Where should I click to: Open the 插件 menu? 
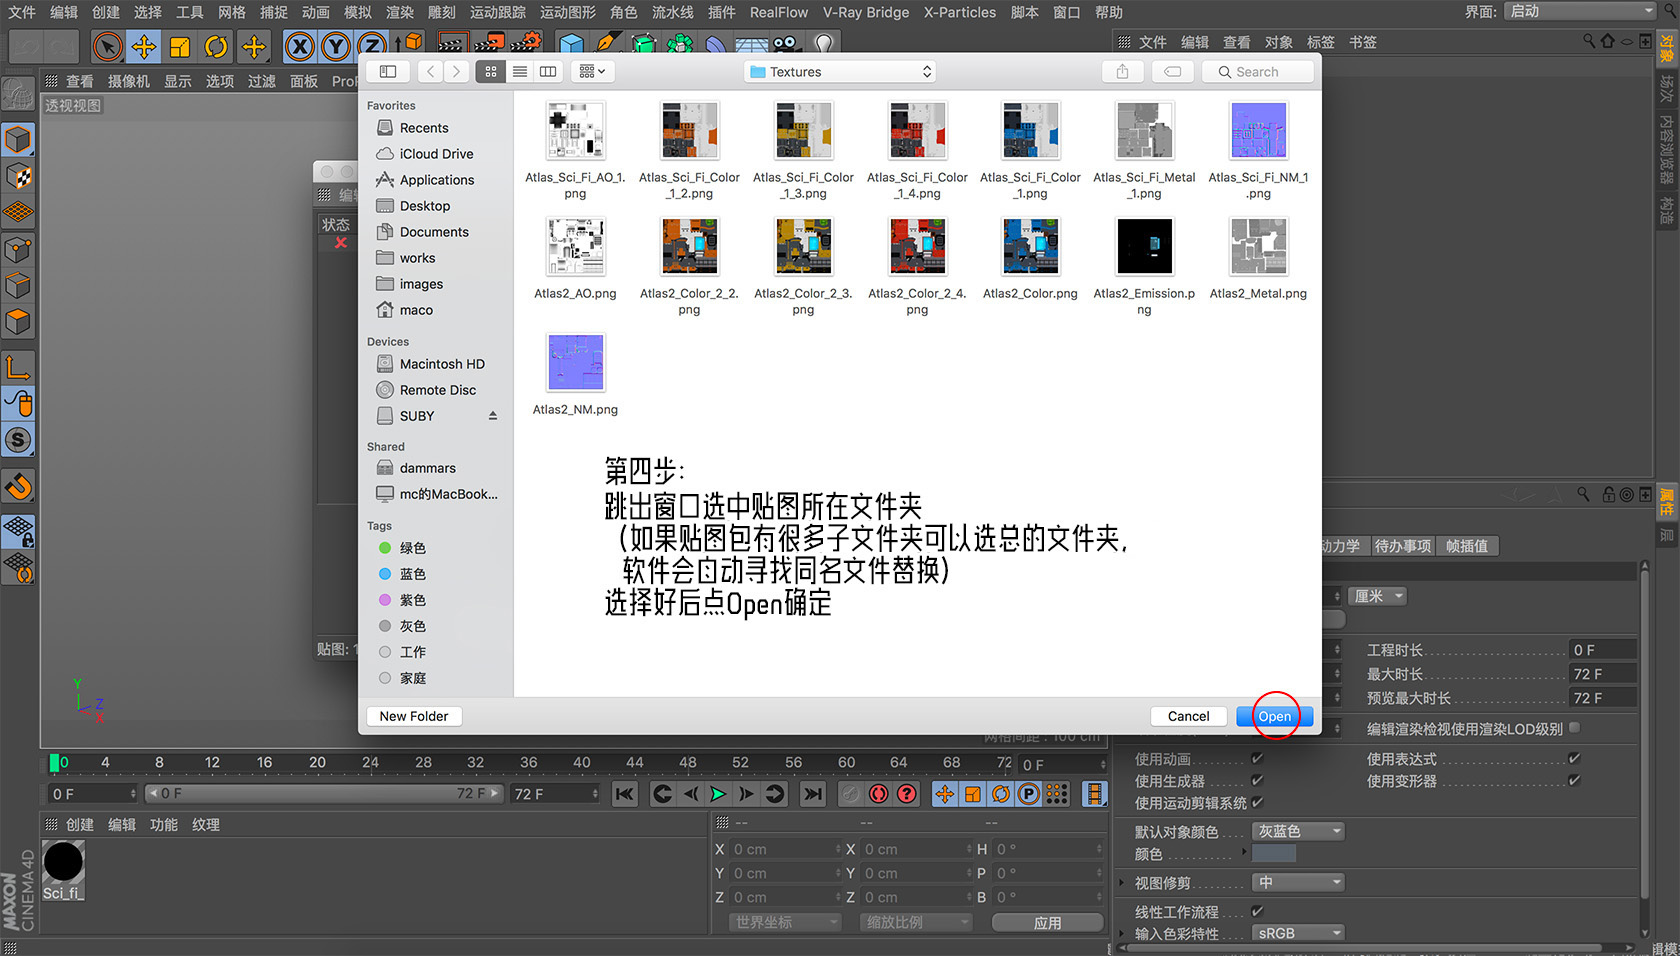tap(722, 12)
